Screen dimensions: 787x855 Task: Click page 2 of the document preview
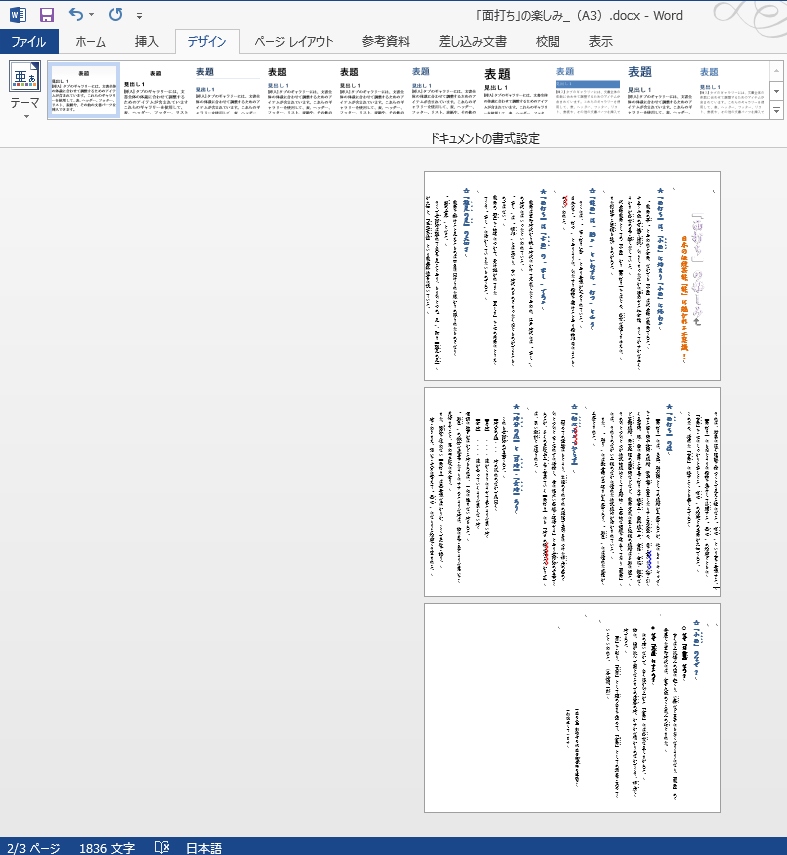(572, 492)
